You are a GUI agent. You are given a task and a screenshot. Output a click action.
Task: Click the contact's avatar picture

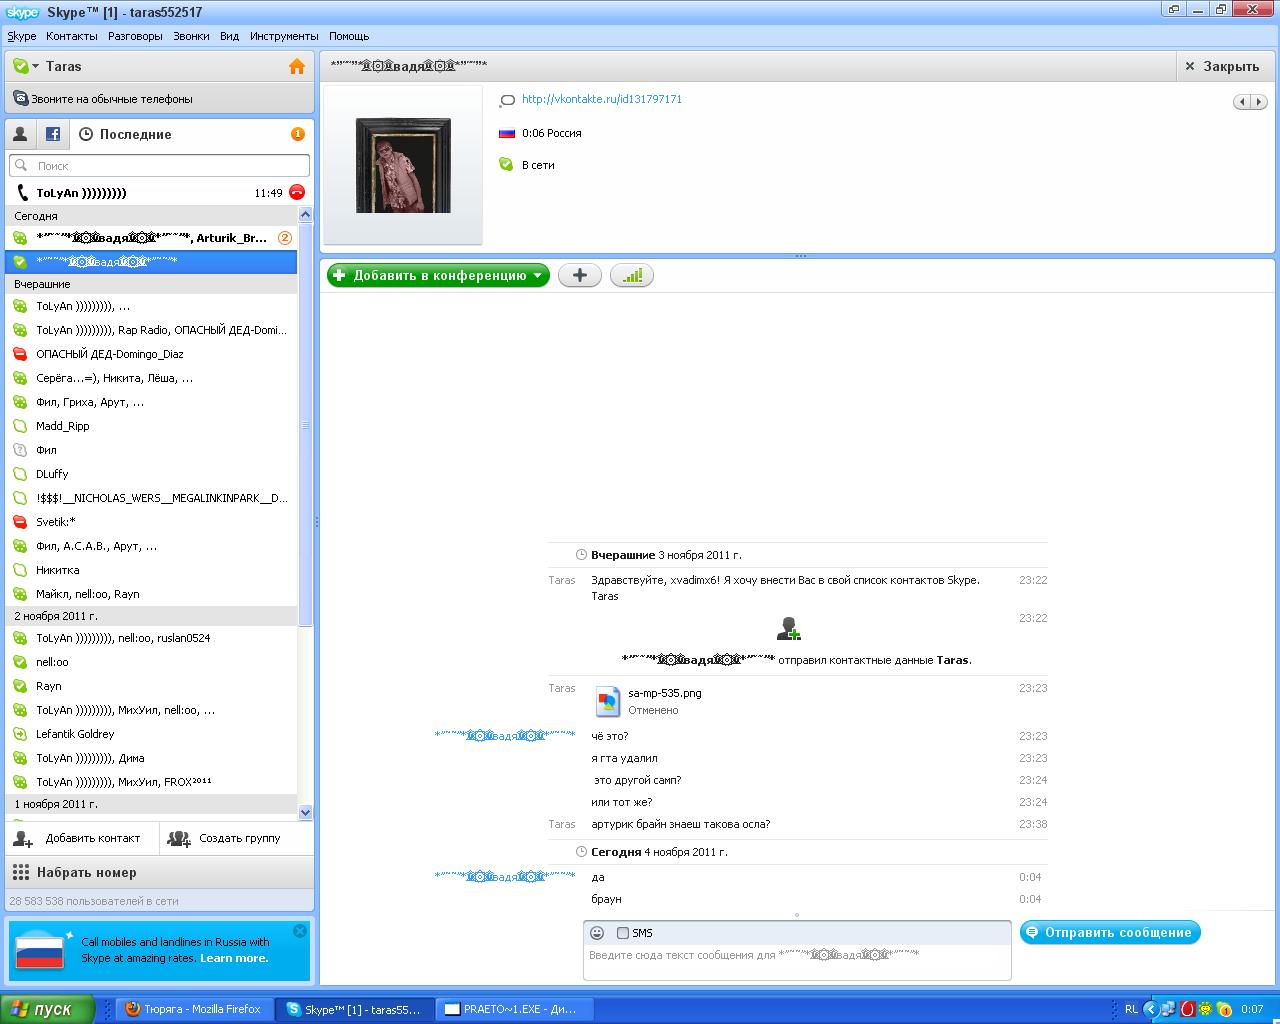coord(403,165)
